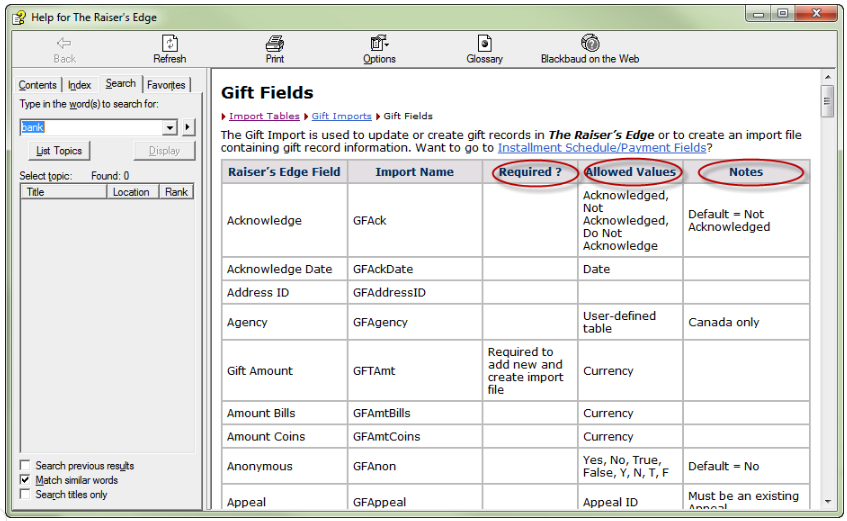This screenshot has width=847, height=521.
Task: Click the Yes, No, True, False cell
Action: (x=630, y=466)
